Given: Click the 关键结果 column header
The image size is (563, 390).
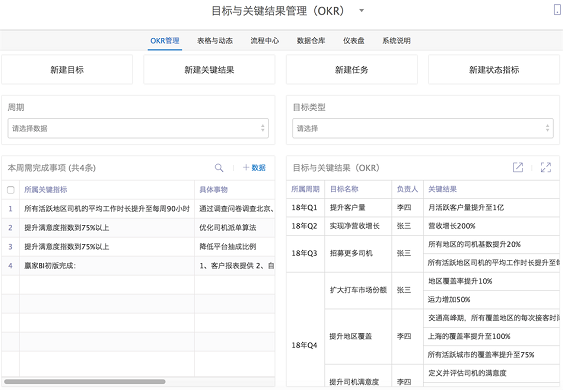Looking at the screenshot, I should (x=442, y=189).
